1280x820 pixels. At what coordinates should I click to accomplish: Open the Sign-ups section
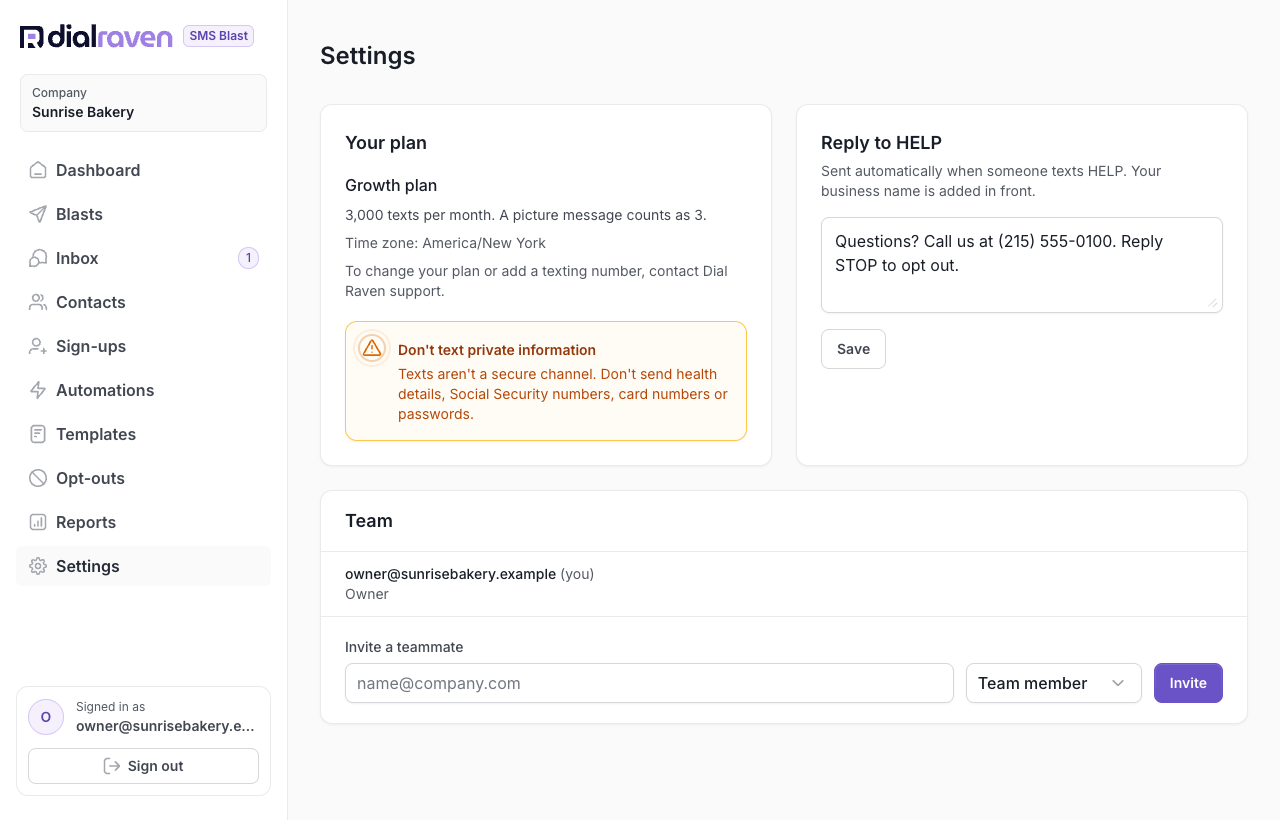pos(143,346)
